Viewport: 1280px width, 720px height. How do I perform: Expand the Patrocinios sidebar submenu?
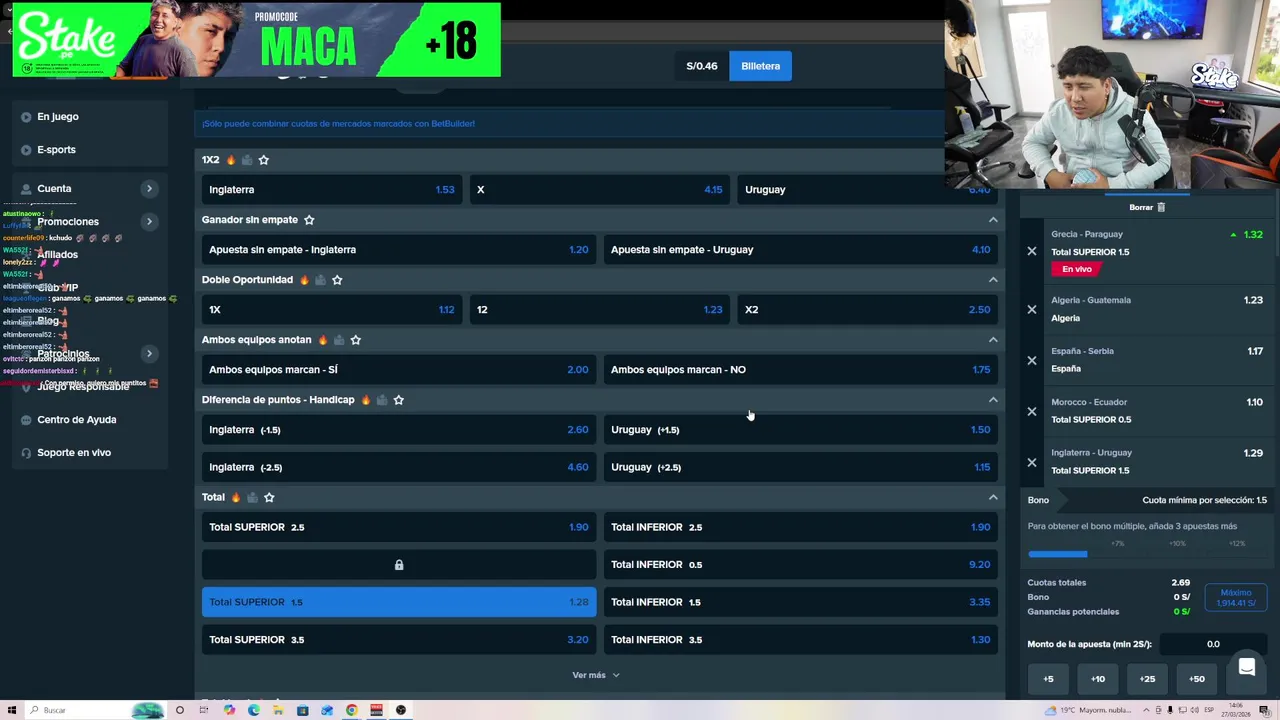pos(149,354)
